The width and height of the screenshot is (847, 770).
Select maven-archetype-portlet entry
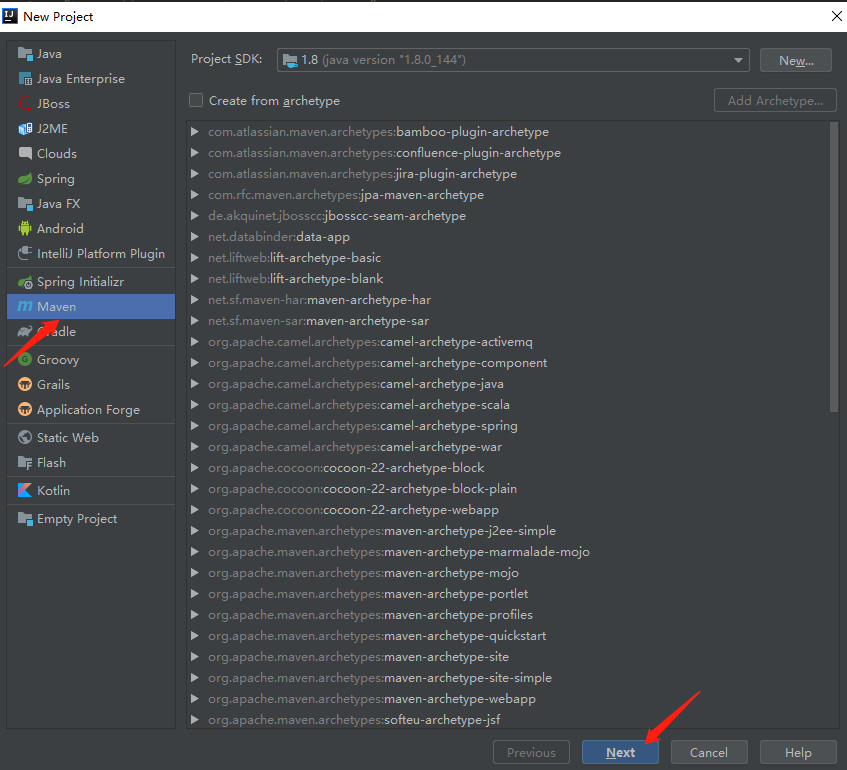click(x=368, y=593)
